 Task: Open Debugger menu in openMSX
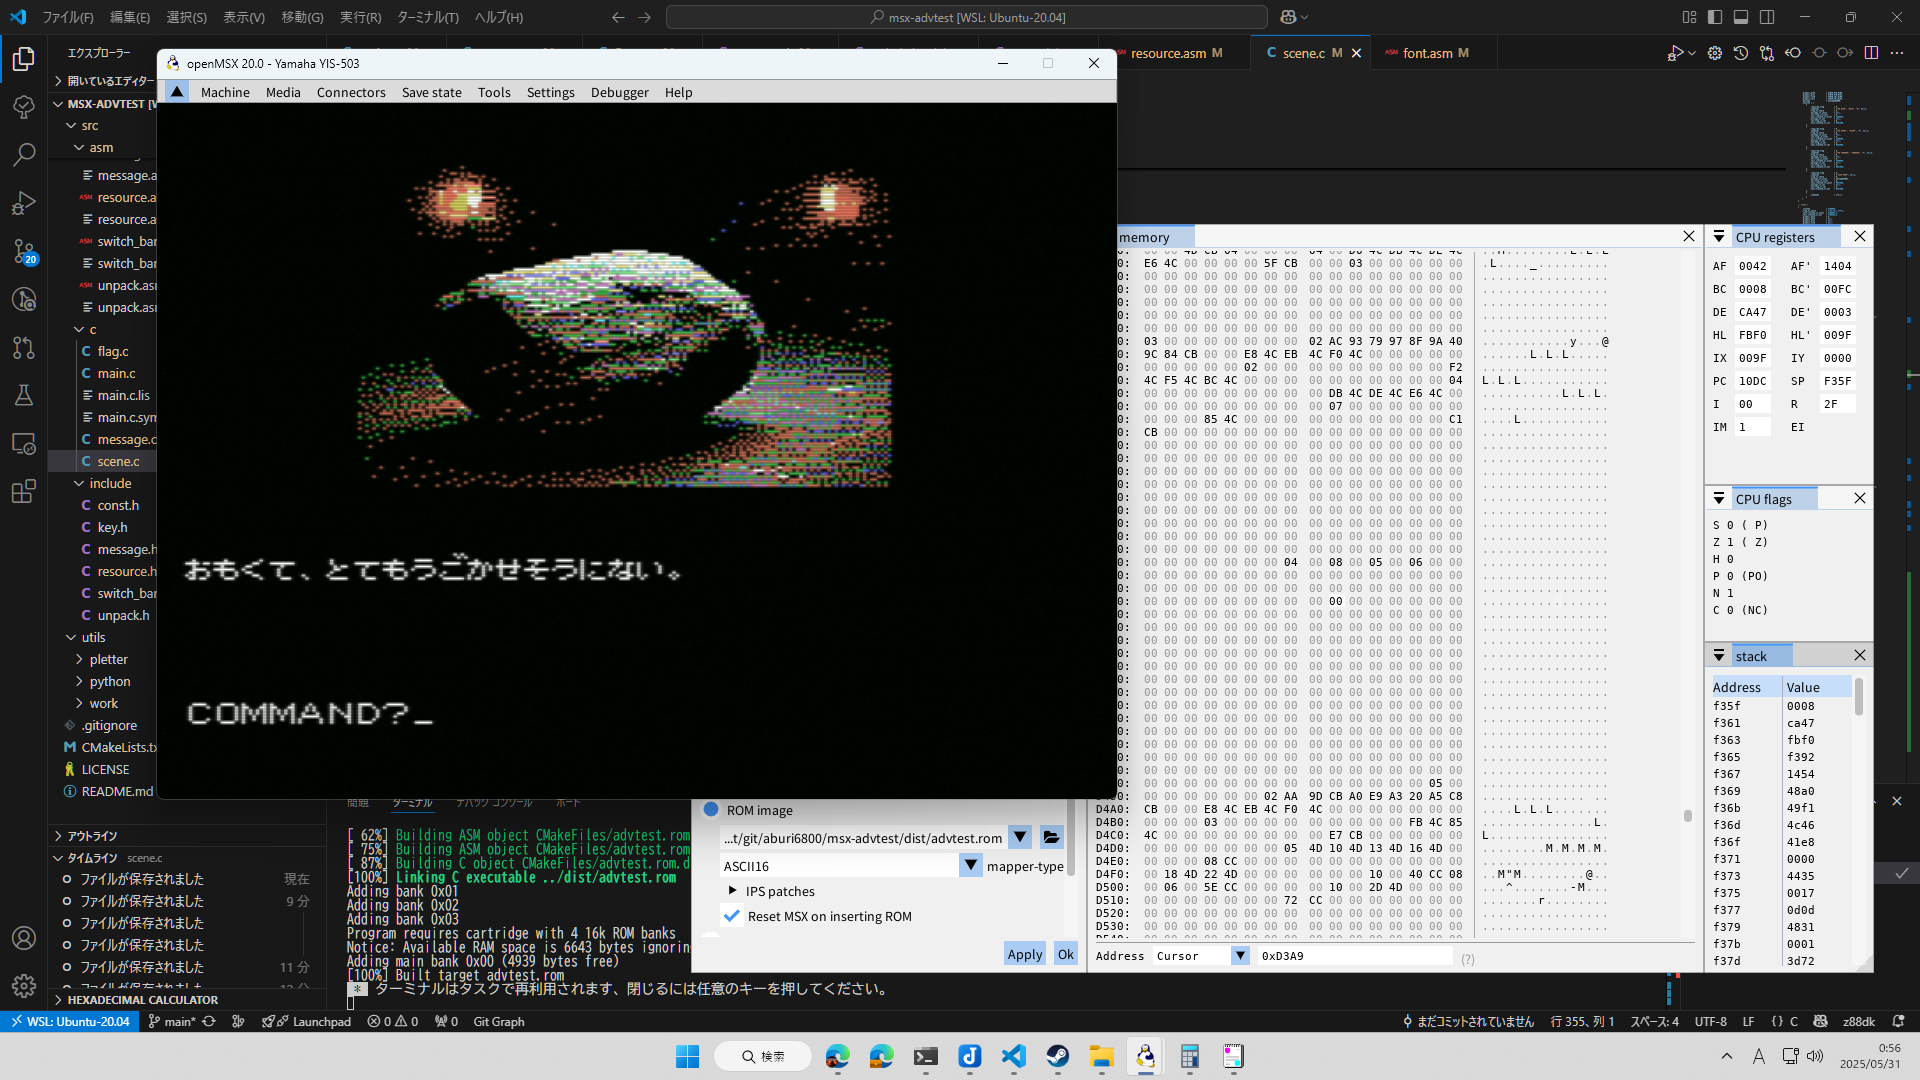pos(620,92)
